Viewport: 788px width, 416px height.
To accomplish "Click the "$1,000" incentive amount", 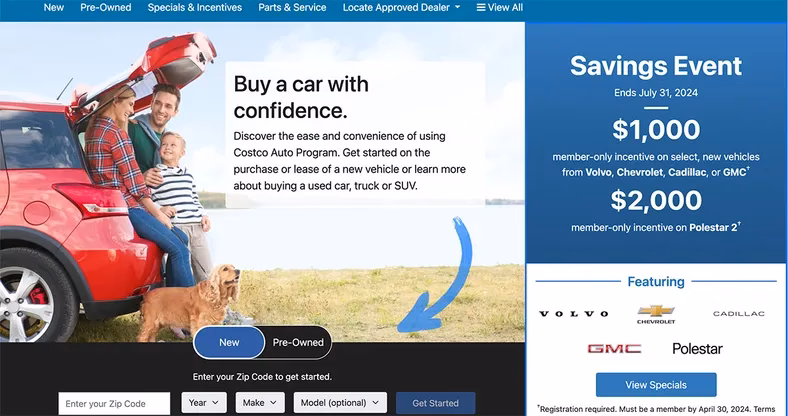I will tap(656, 130).
